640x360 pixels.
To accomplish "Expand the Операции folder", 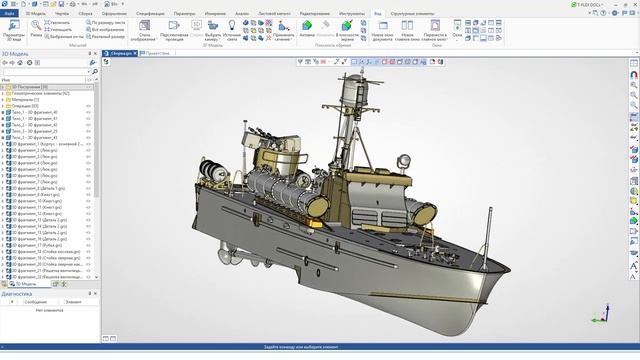I will click(2, 106).
